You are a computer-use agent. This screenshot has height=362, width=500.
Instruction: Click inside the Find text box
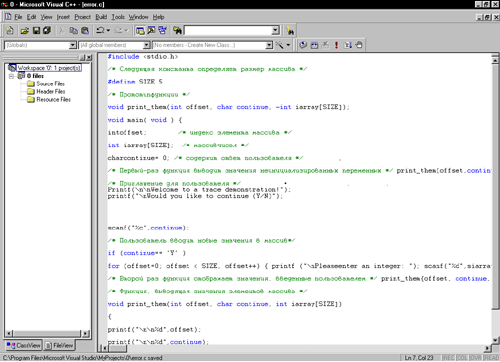[228, 31]
